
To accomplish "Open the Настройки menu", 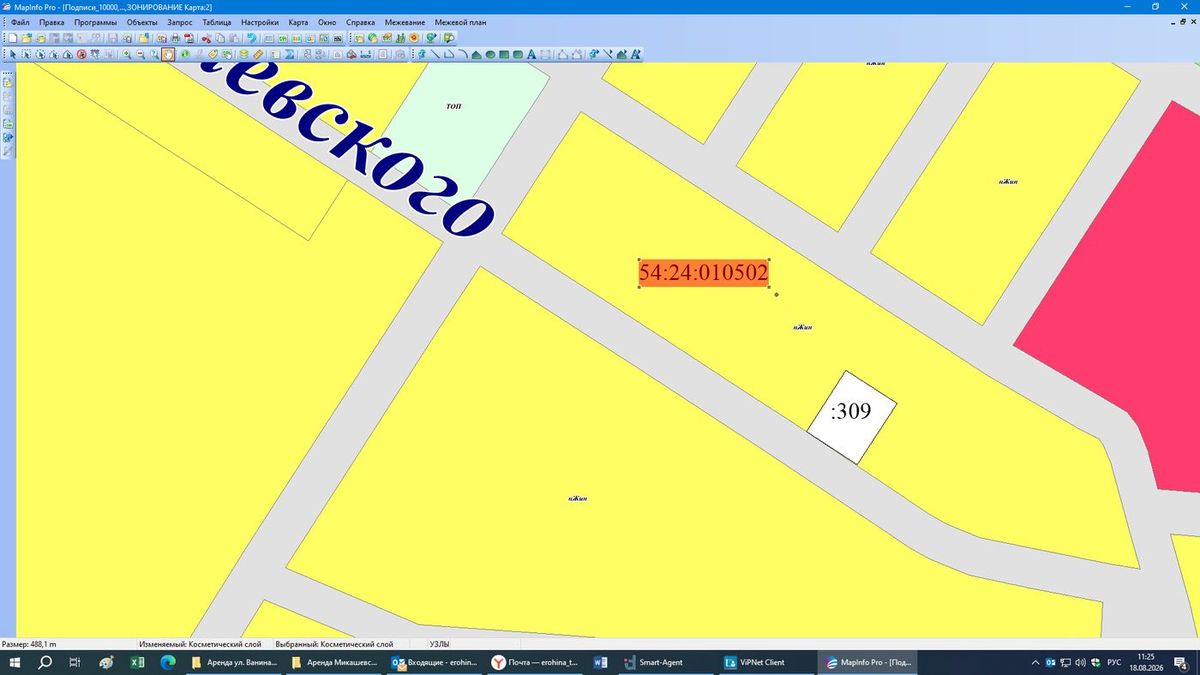I will (x=260, y=22).
